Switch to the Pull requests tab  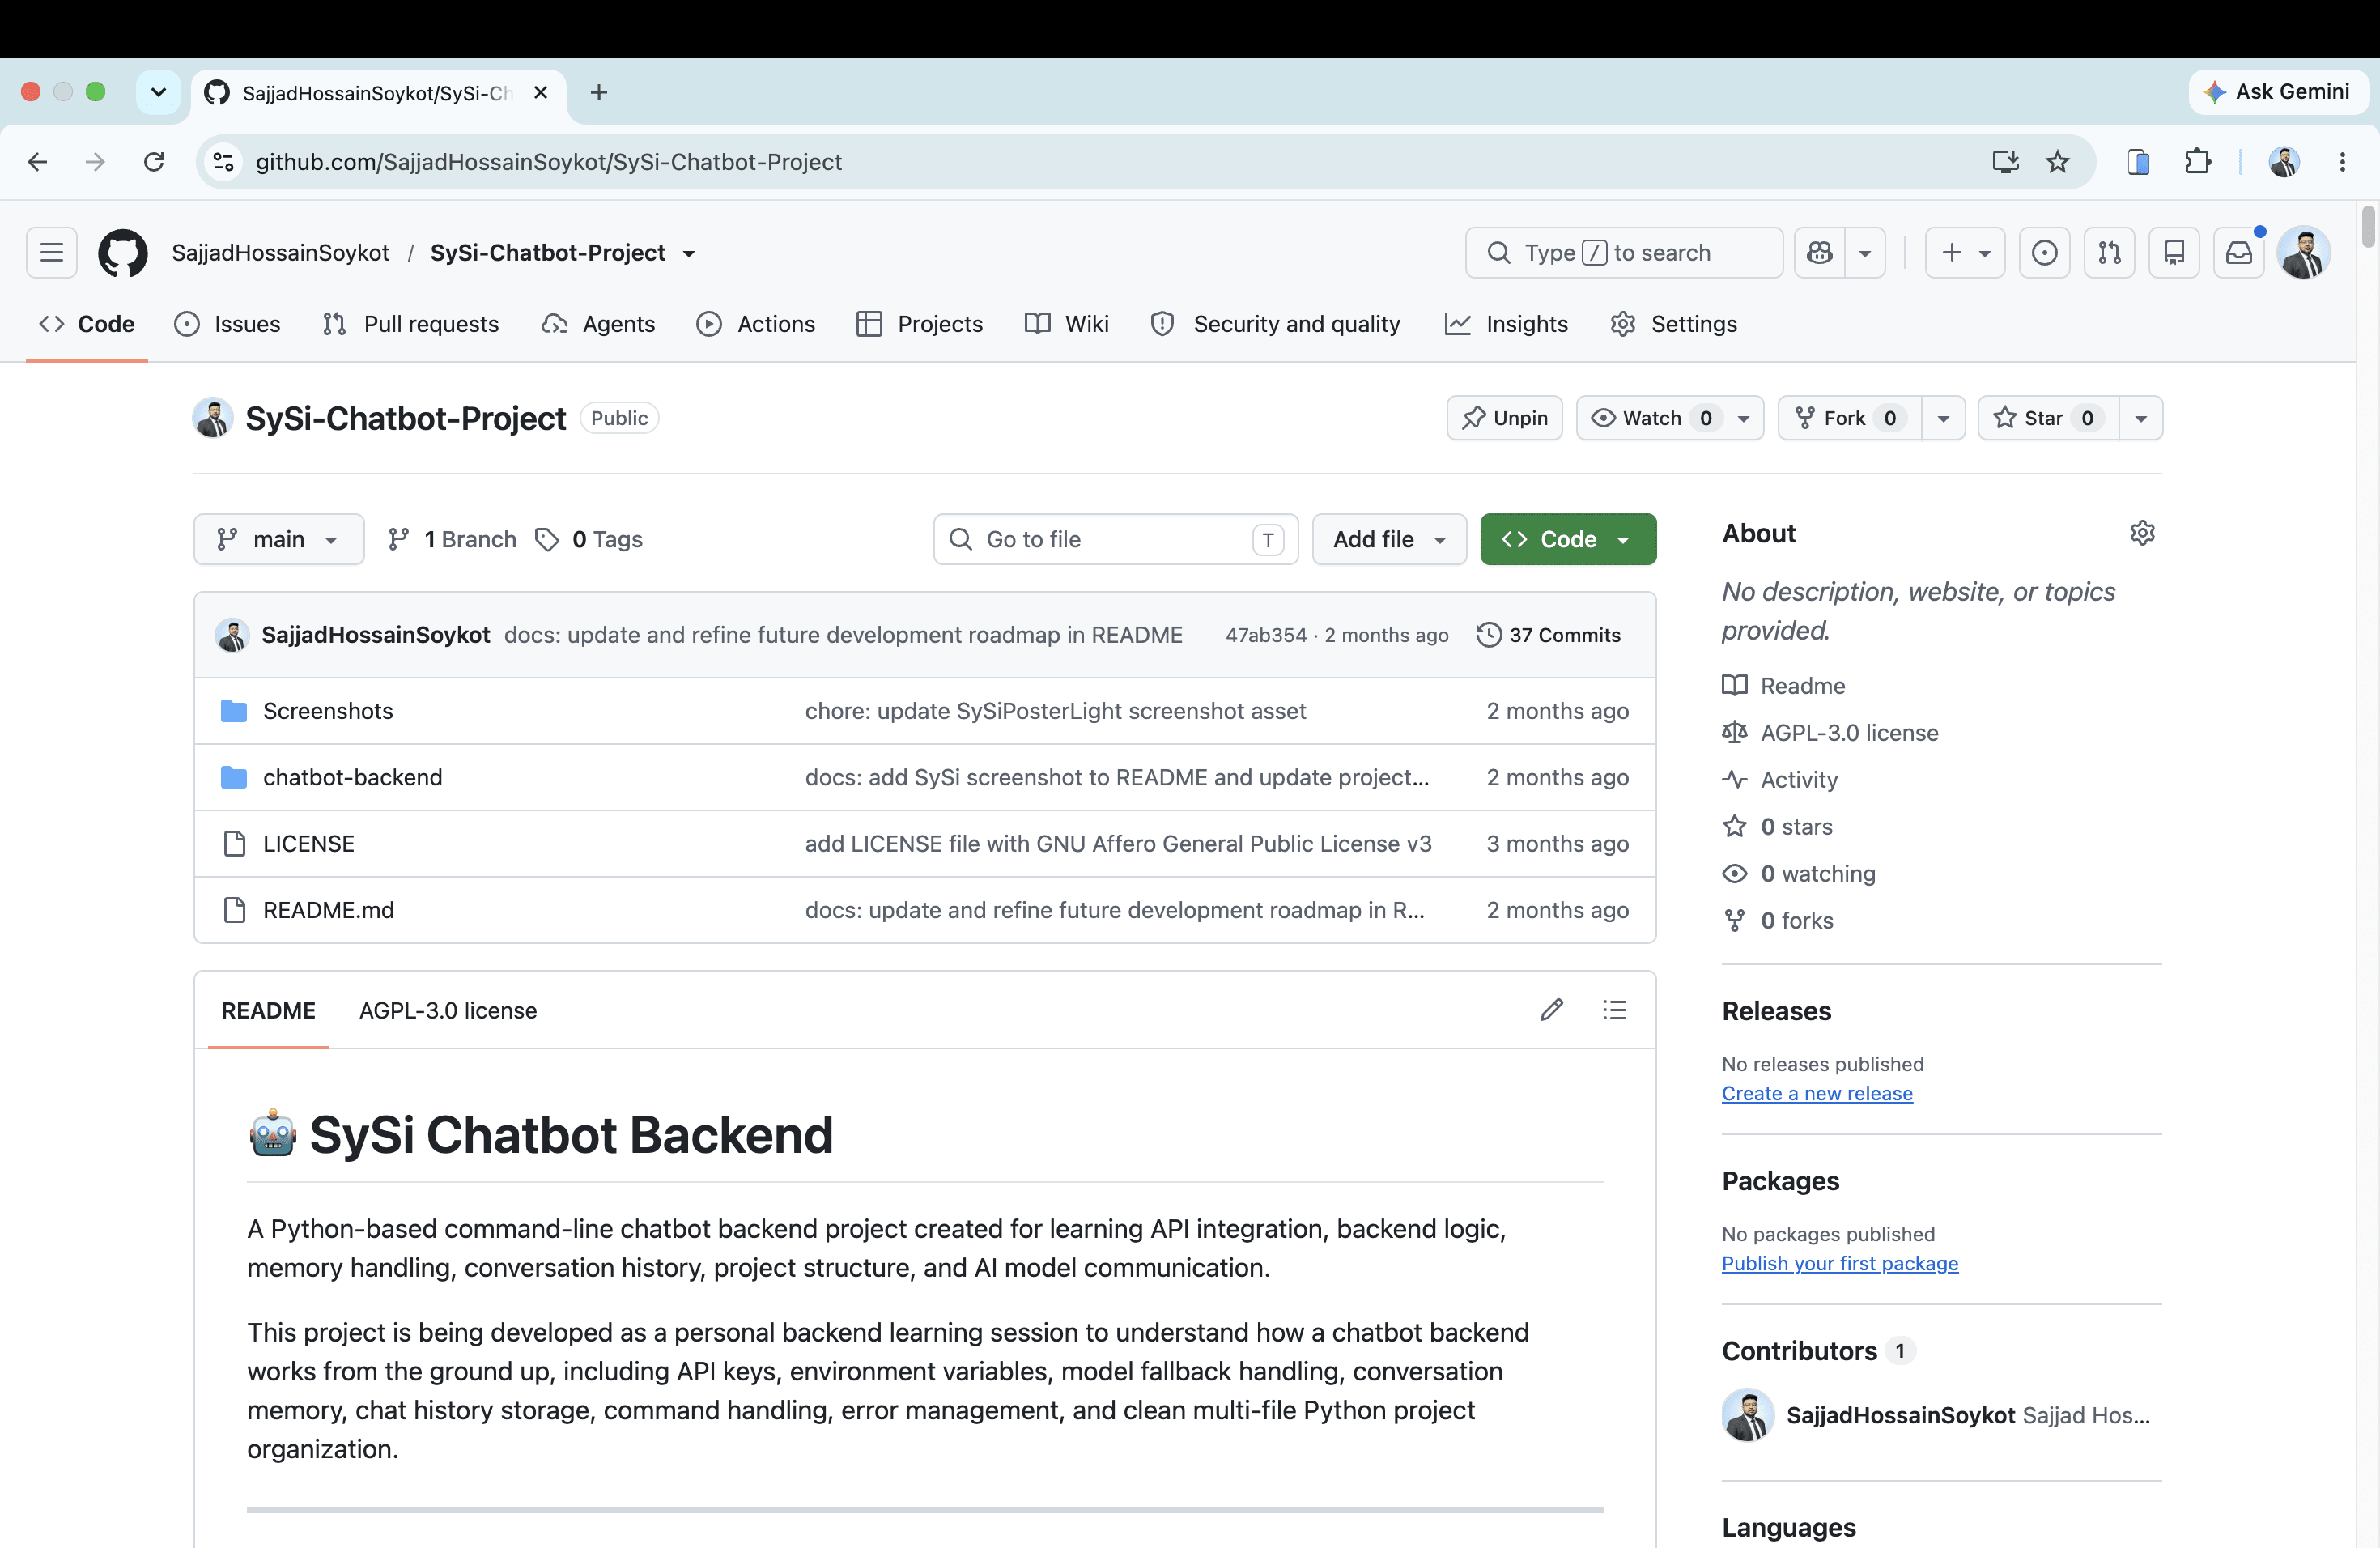411,324
